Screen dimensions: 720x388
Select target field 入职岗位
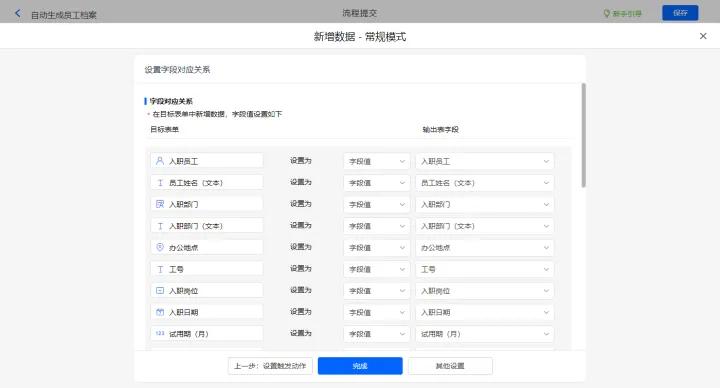[x=207, y=291]
